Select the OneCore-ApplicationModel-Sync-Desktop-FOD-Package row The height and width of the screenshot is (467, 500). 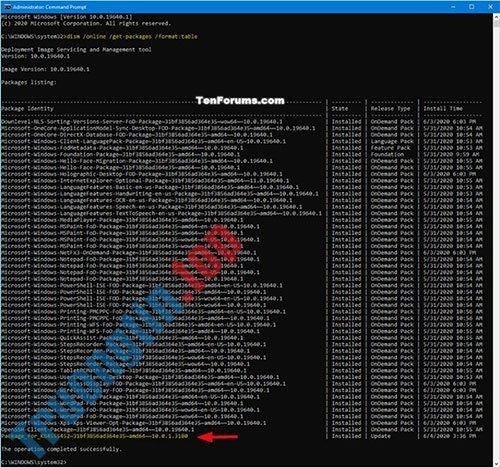242,128
